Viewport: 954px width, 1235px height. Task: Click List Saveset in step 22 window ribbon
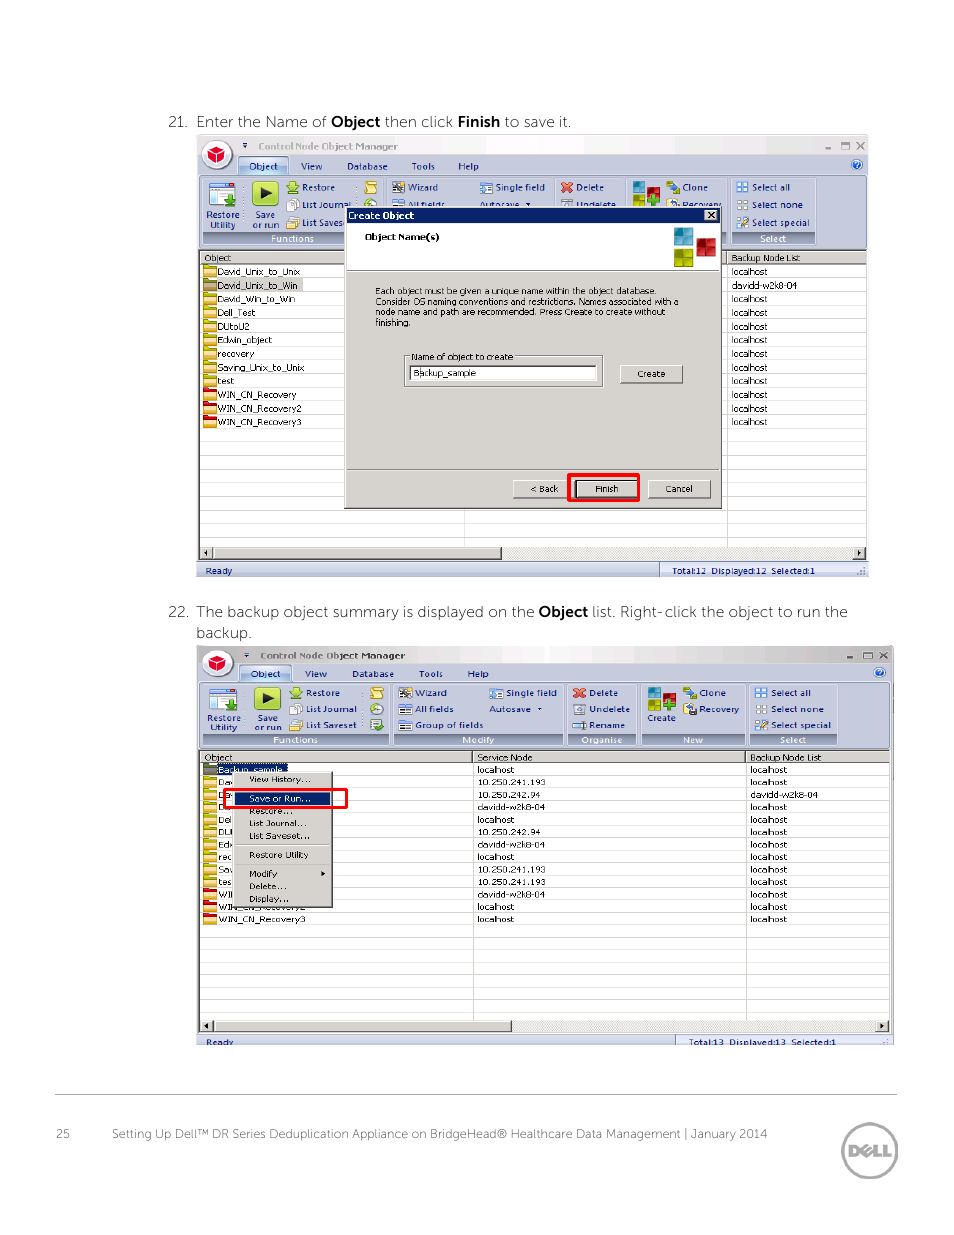click(323, 725)
